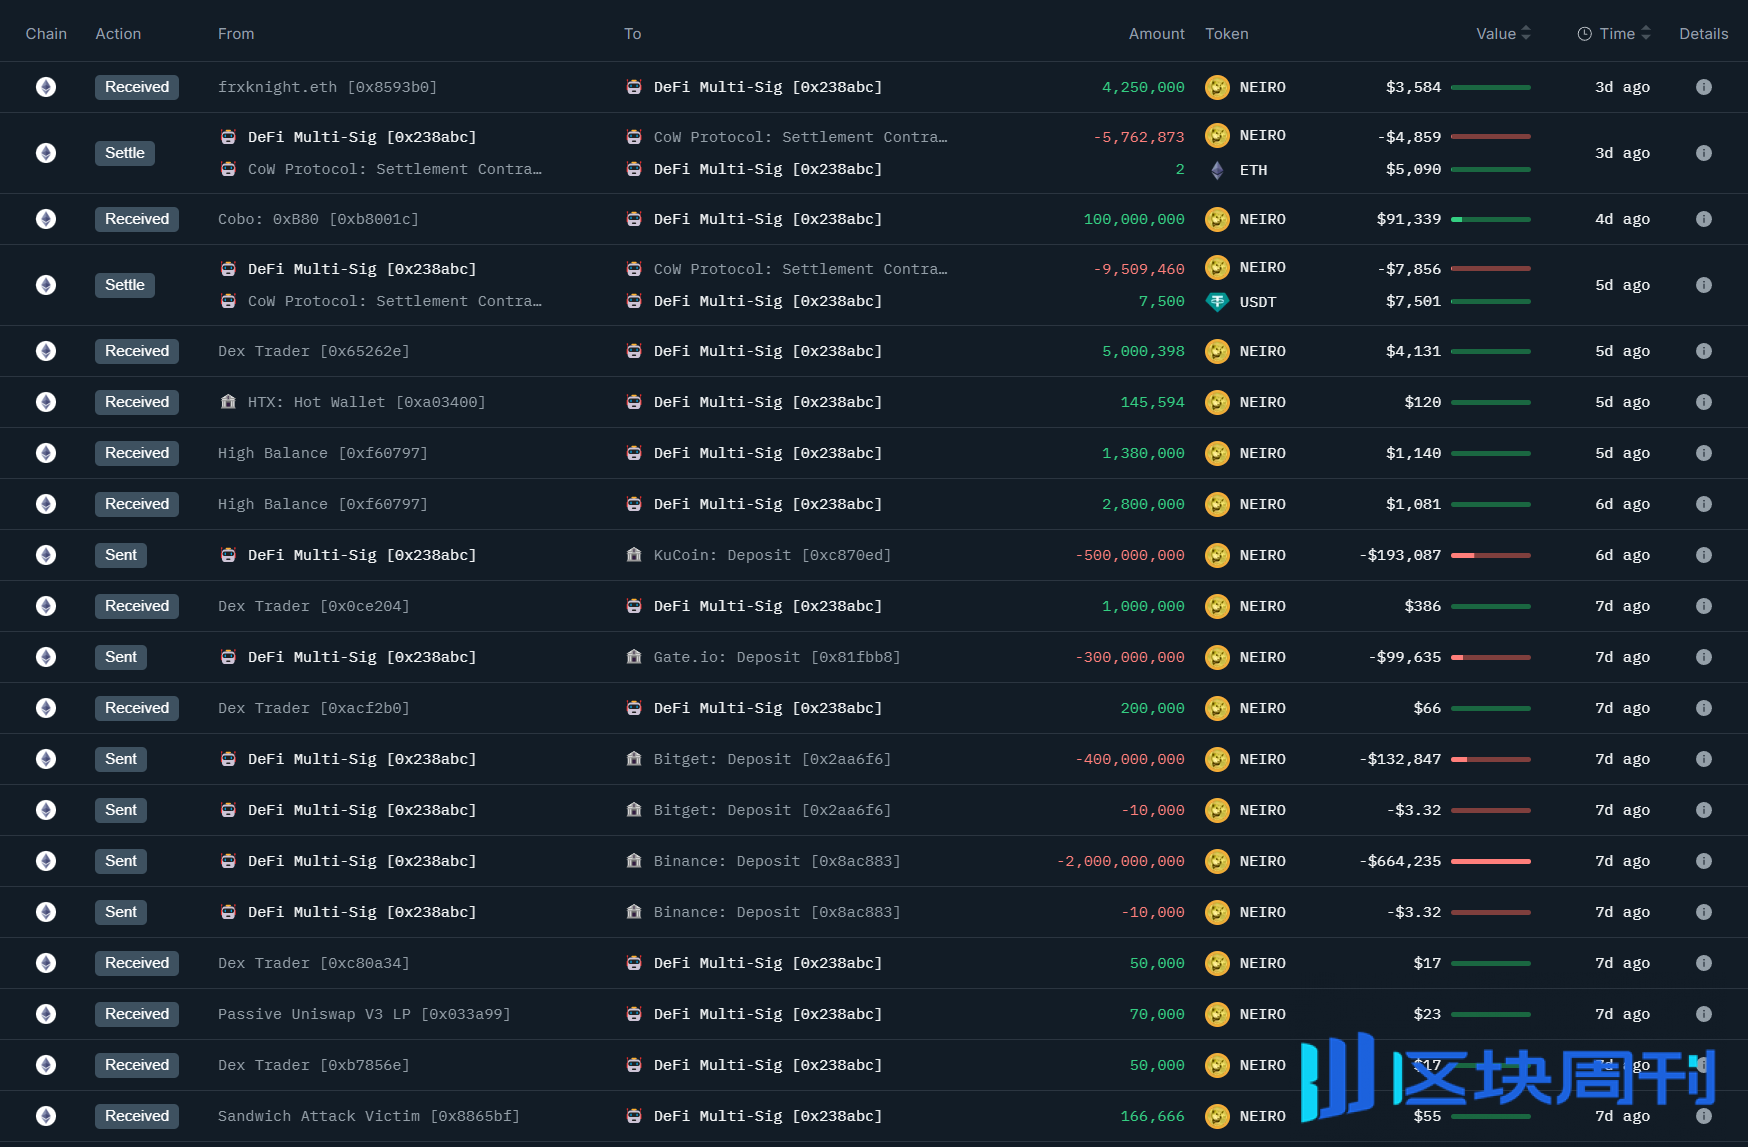
Task: Click the Amount column header
Action: tap(1157, 34)
